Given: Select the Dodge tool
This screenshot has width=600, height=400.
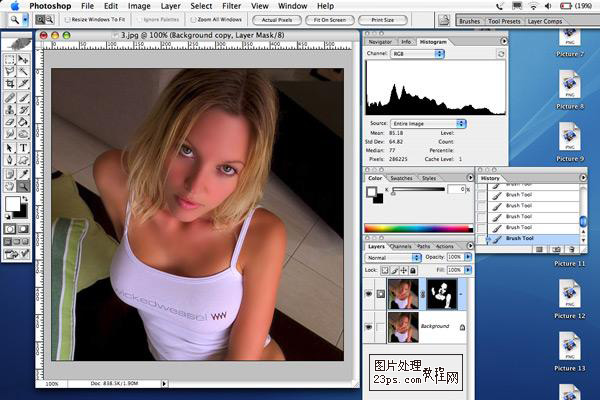Looking at the screenshot, I should [x=23, y=134].
